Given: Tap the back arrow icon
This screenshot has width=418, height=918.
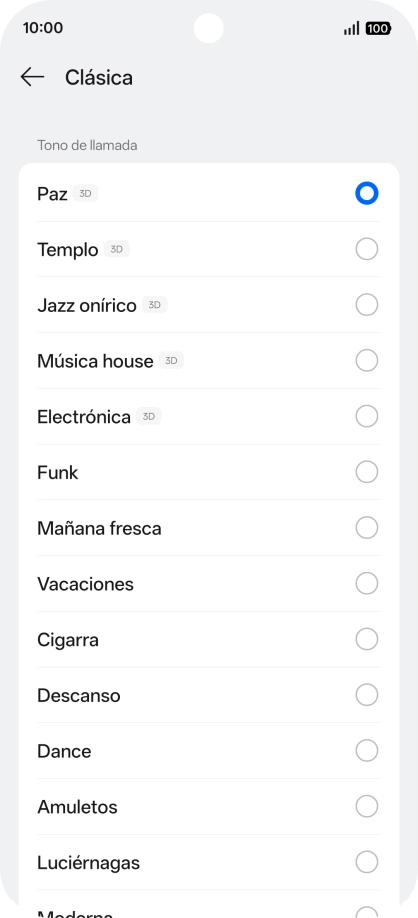Looking at the screenshot, I should 32,77.
